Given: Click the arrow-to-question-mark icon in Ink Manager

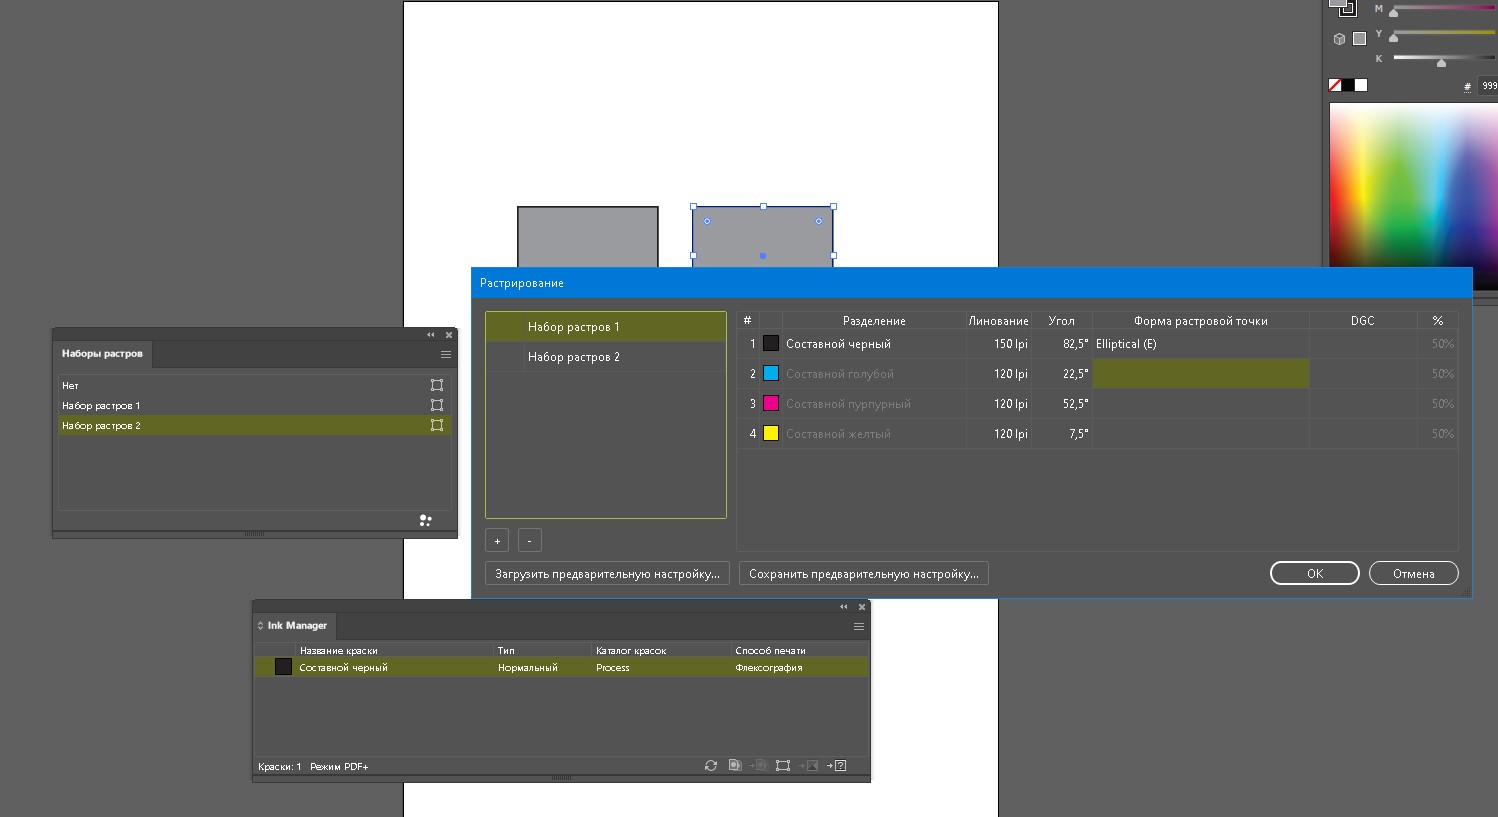Looking at the screenshot, I should (836, 766).
